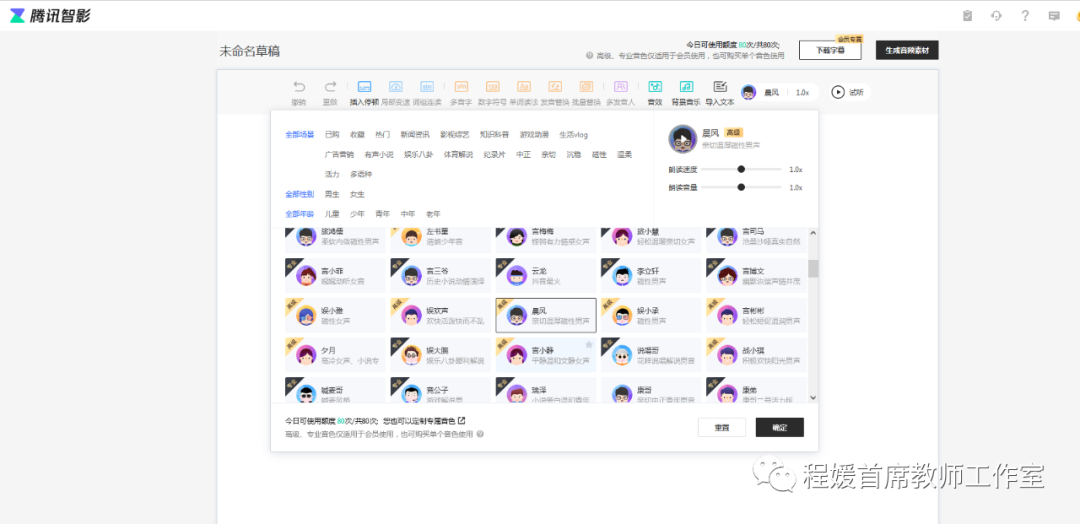The height and width of the screenshot is (524, 1080).
Task: Adjust the 朗读速度 reading speed slider
Action: [x=741, y=169]
